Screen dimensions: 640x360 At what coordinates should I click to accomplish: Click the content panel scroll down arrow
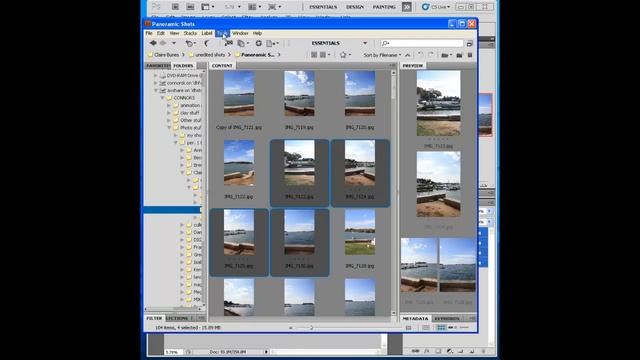tap(393, 313)
